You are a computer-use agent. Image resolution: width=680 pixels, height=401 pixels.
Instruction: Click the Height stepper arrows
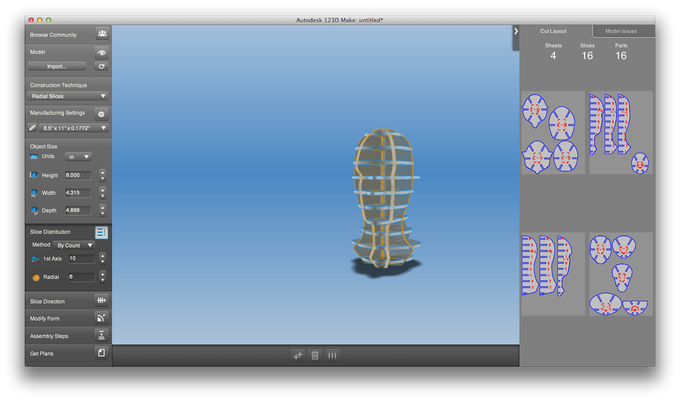102,175
